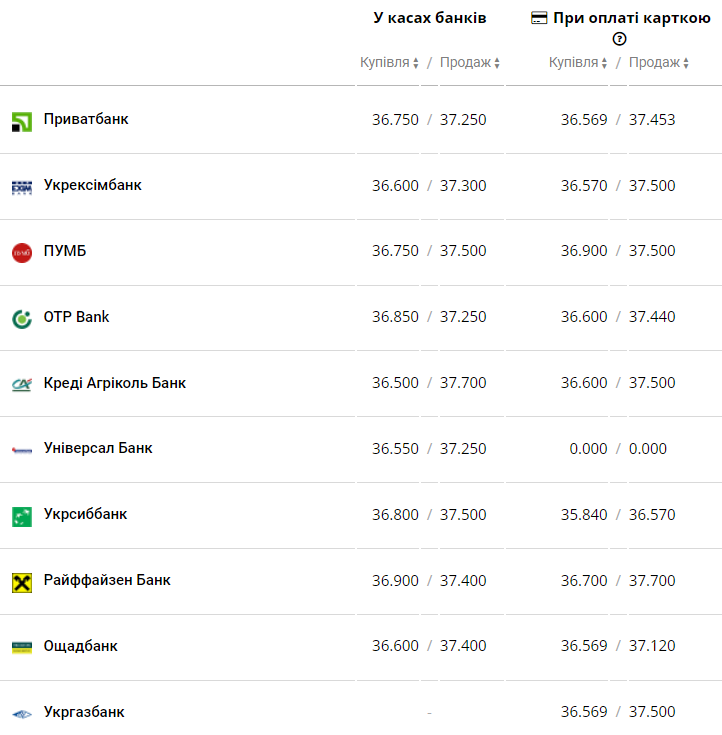The height and width of the screenshot is (735, 722).
Task: Open the Універсал Банк link
Action: [x=98, y=448]
